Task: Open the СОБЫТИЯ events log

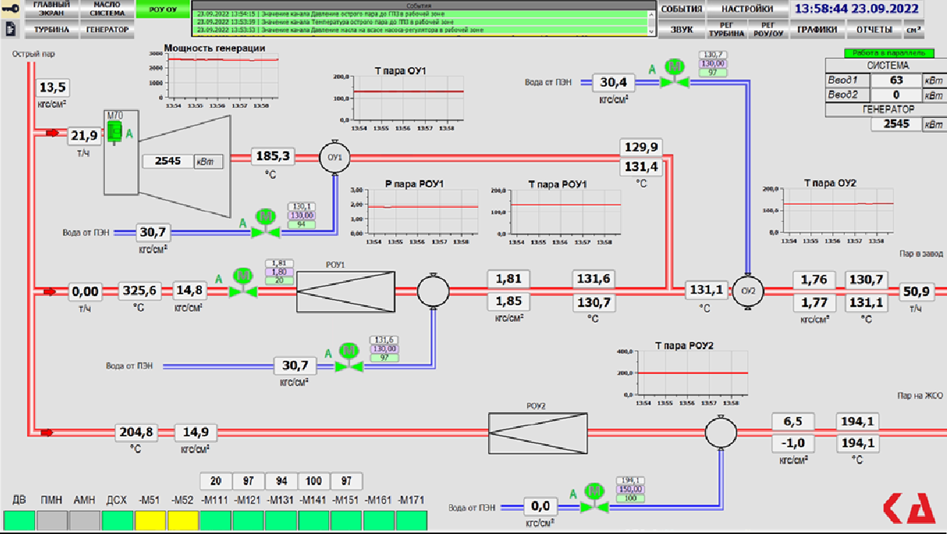Action: (681, 9)
